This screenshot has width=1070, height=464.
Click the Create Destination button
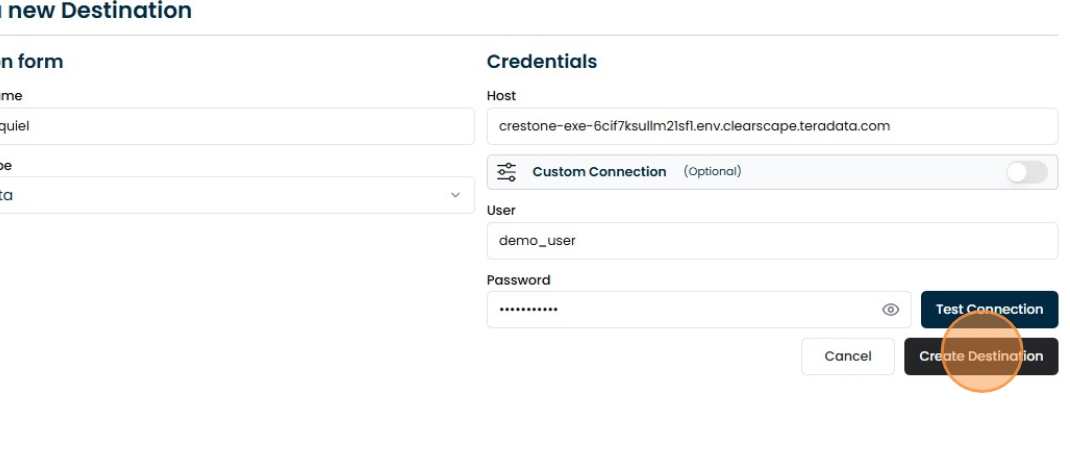click(980, 356)
